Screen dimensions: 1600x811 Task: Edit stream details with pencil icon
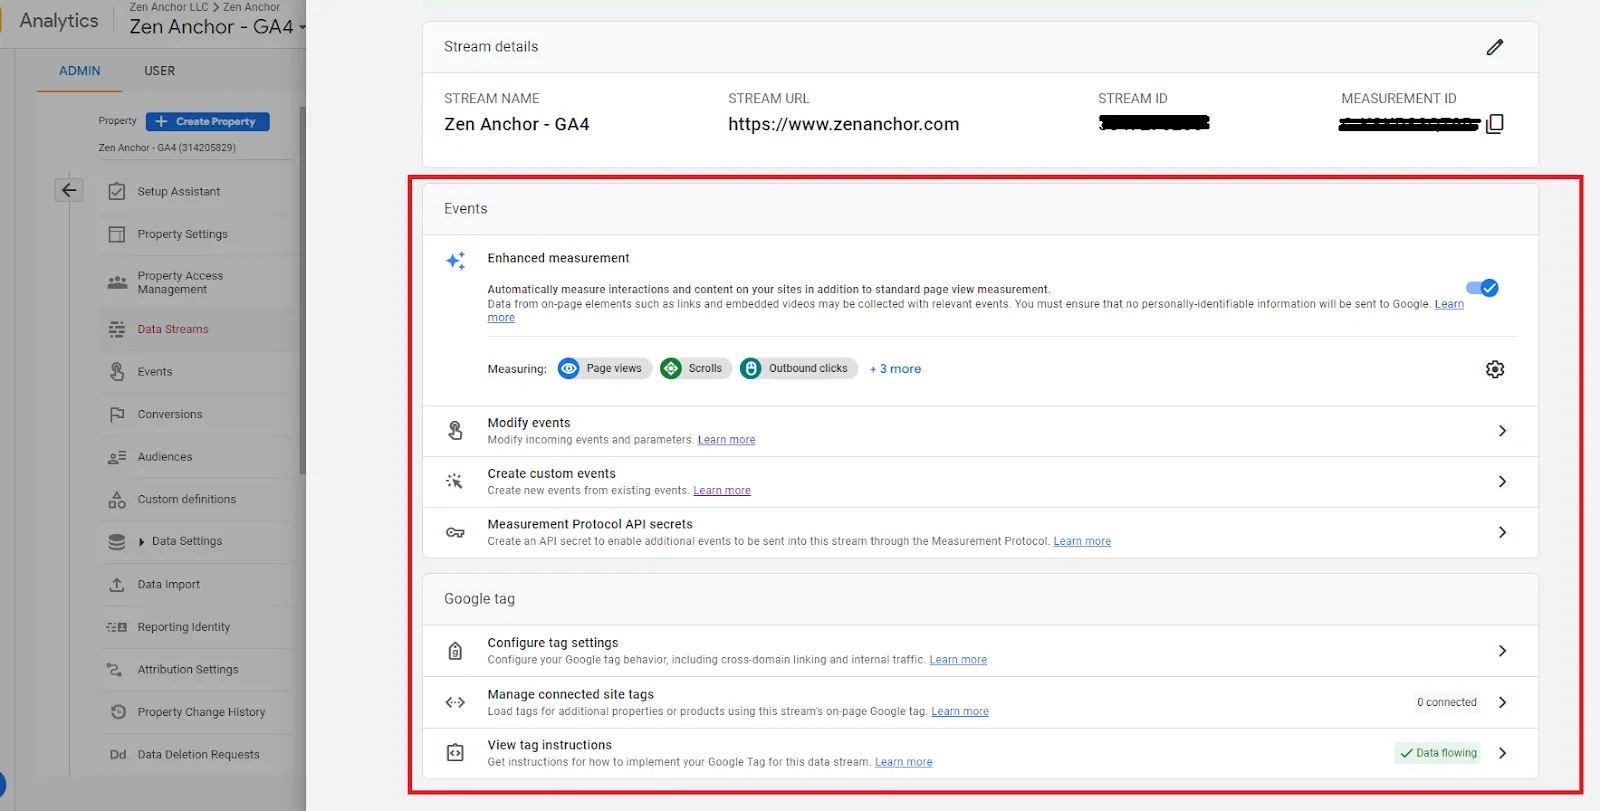click(1495, 47)
